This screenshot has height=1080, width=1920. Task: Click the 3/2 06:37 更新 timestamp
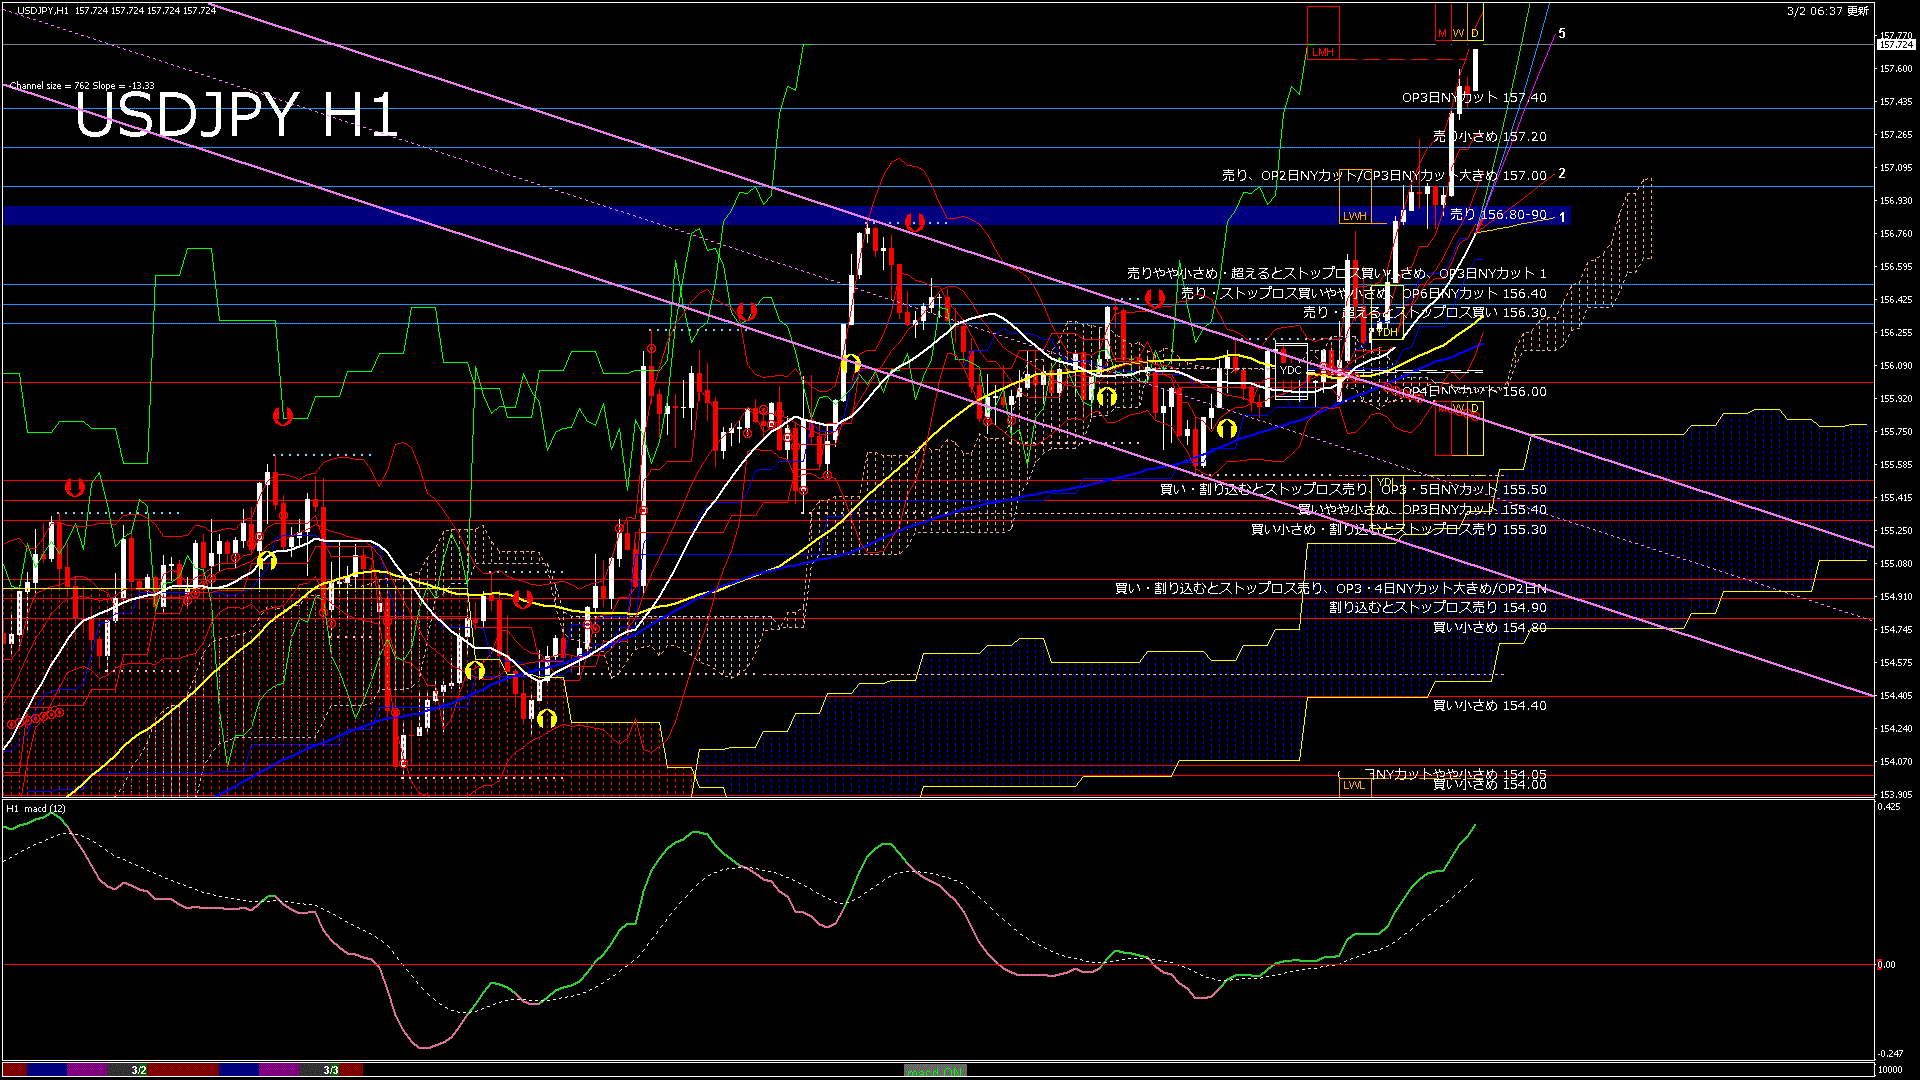coord(1827,11)
